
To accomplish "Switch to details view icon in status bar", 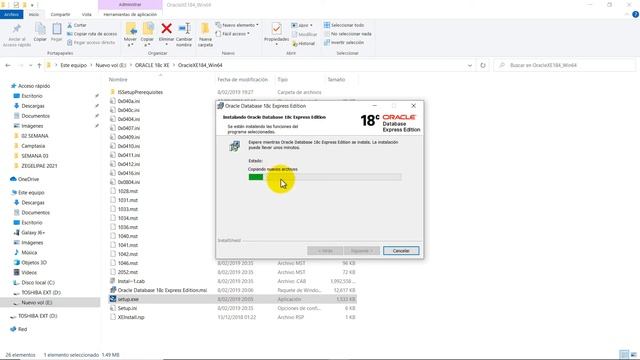I will coord(623,354).
